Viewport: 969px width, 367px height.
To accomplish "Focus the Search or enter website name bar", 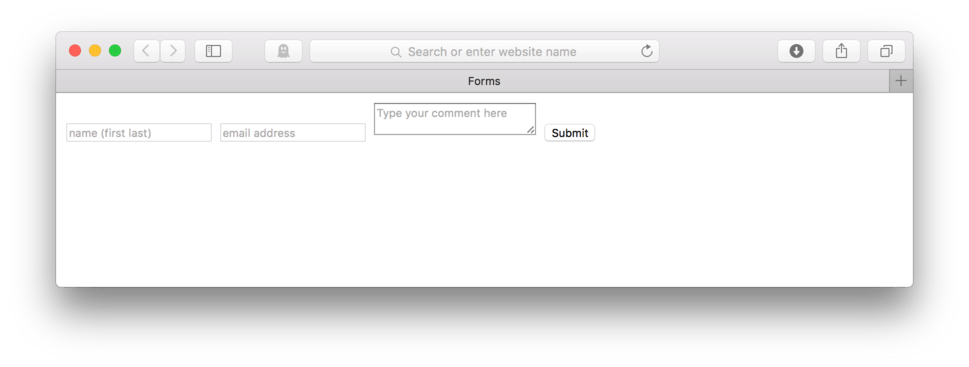I will [484, 51].
